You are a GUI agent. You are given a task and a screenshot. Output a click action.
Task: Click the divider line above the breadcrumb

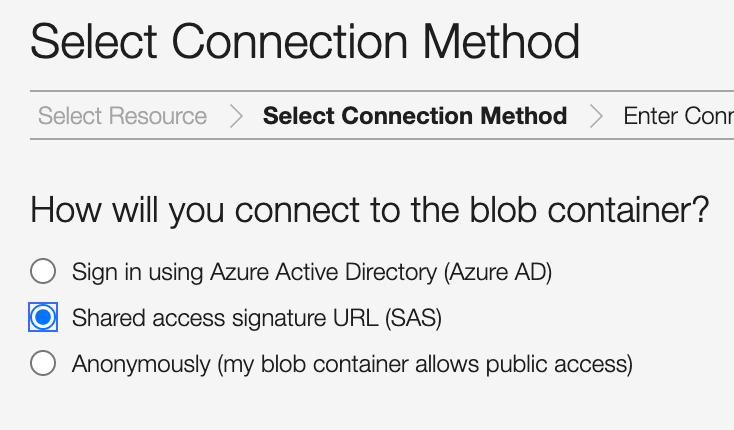coord(380,90)
